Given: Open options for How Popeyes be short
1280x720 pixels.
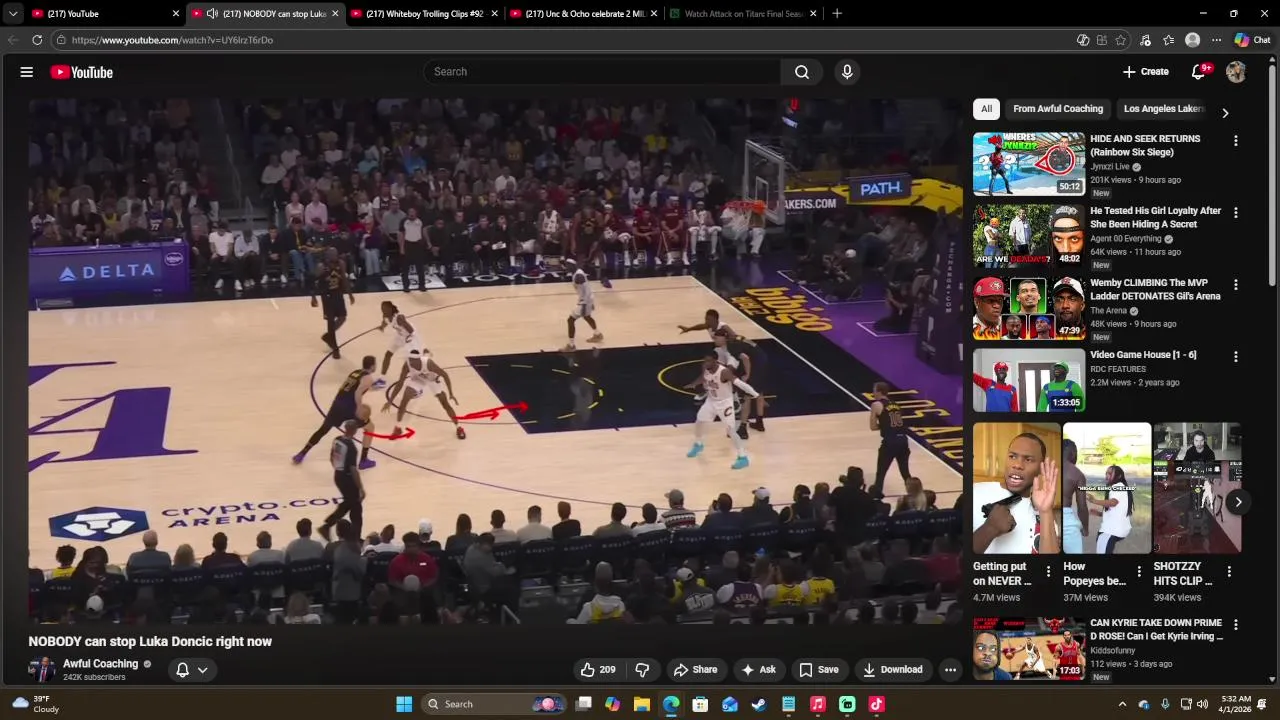Looking at the screenshot, I should coord(1138,572).
